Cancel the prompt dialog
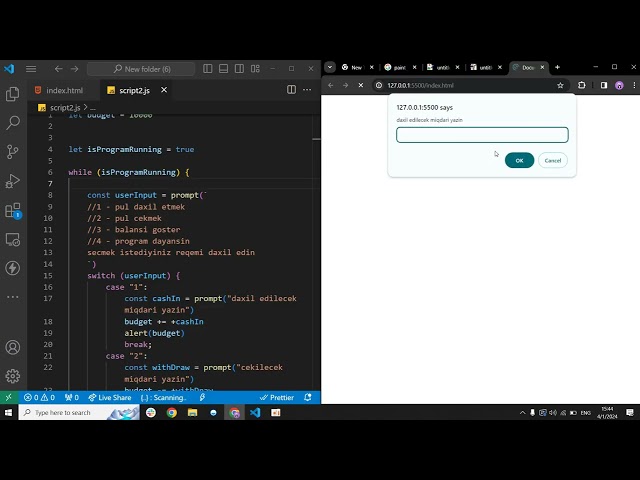Screen dimensions: 640x480 pos(553,160)
